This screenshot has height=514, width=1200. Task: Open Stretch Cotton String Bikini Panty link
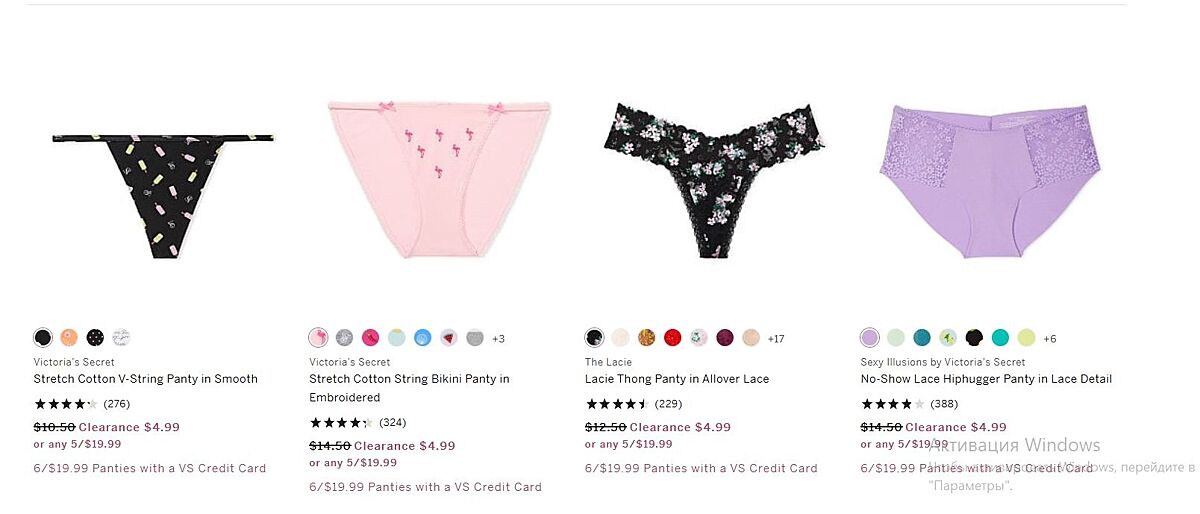click(x=409, y=388)
